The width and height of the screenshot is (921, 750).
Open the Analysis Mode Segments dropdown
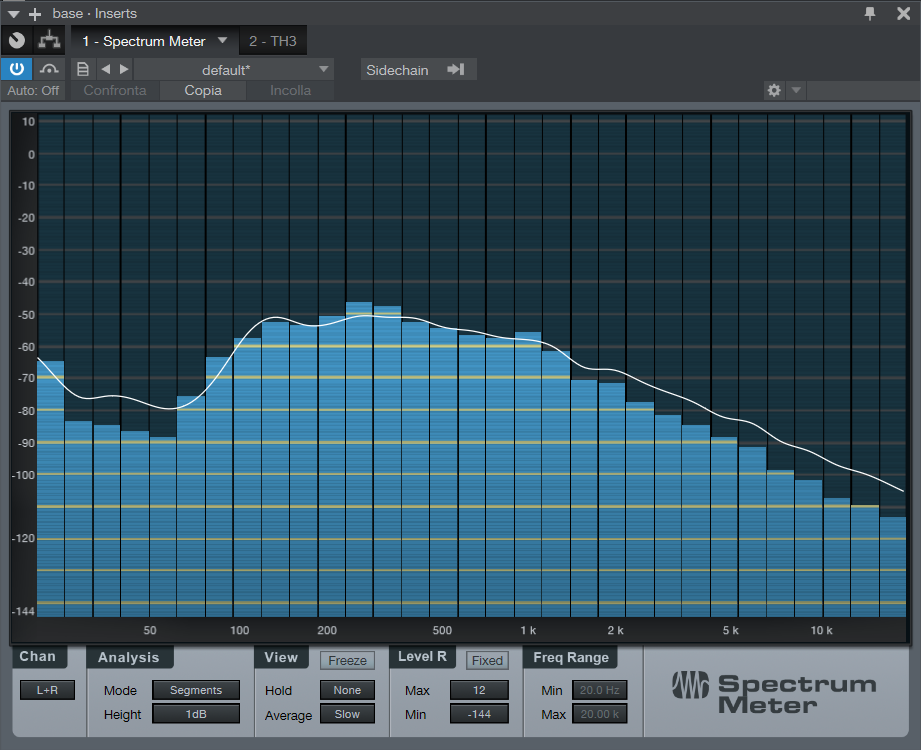pos(196,690)
